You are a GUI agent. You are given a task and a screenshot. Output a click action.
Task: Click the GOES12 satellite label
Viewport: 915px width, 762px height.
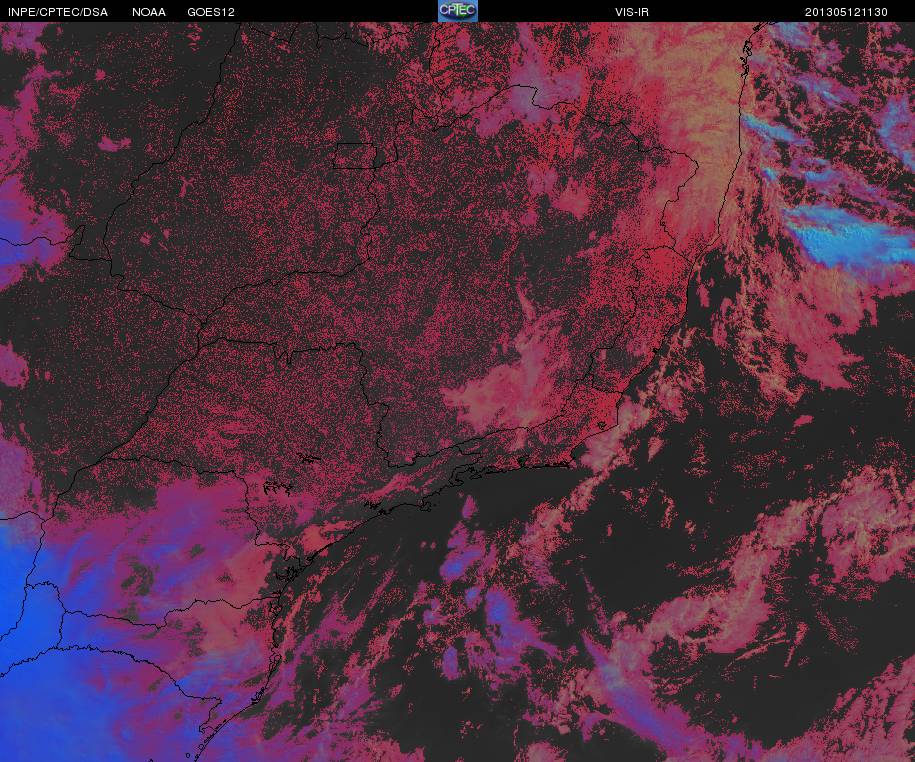pyautogui.click(x=211, y=12)
